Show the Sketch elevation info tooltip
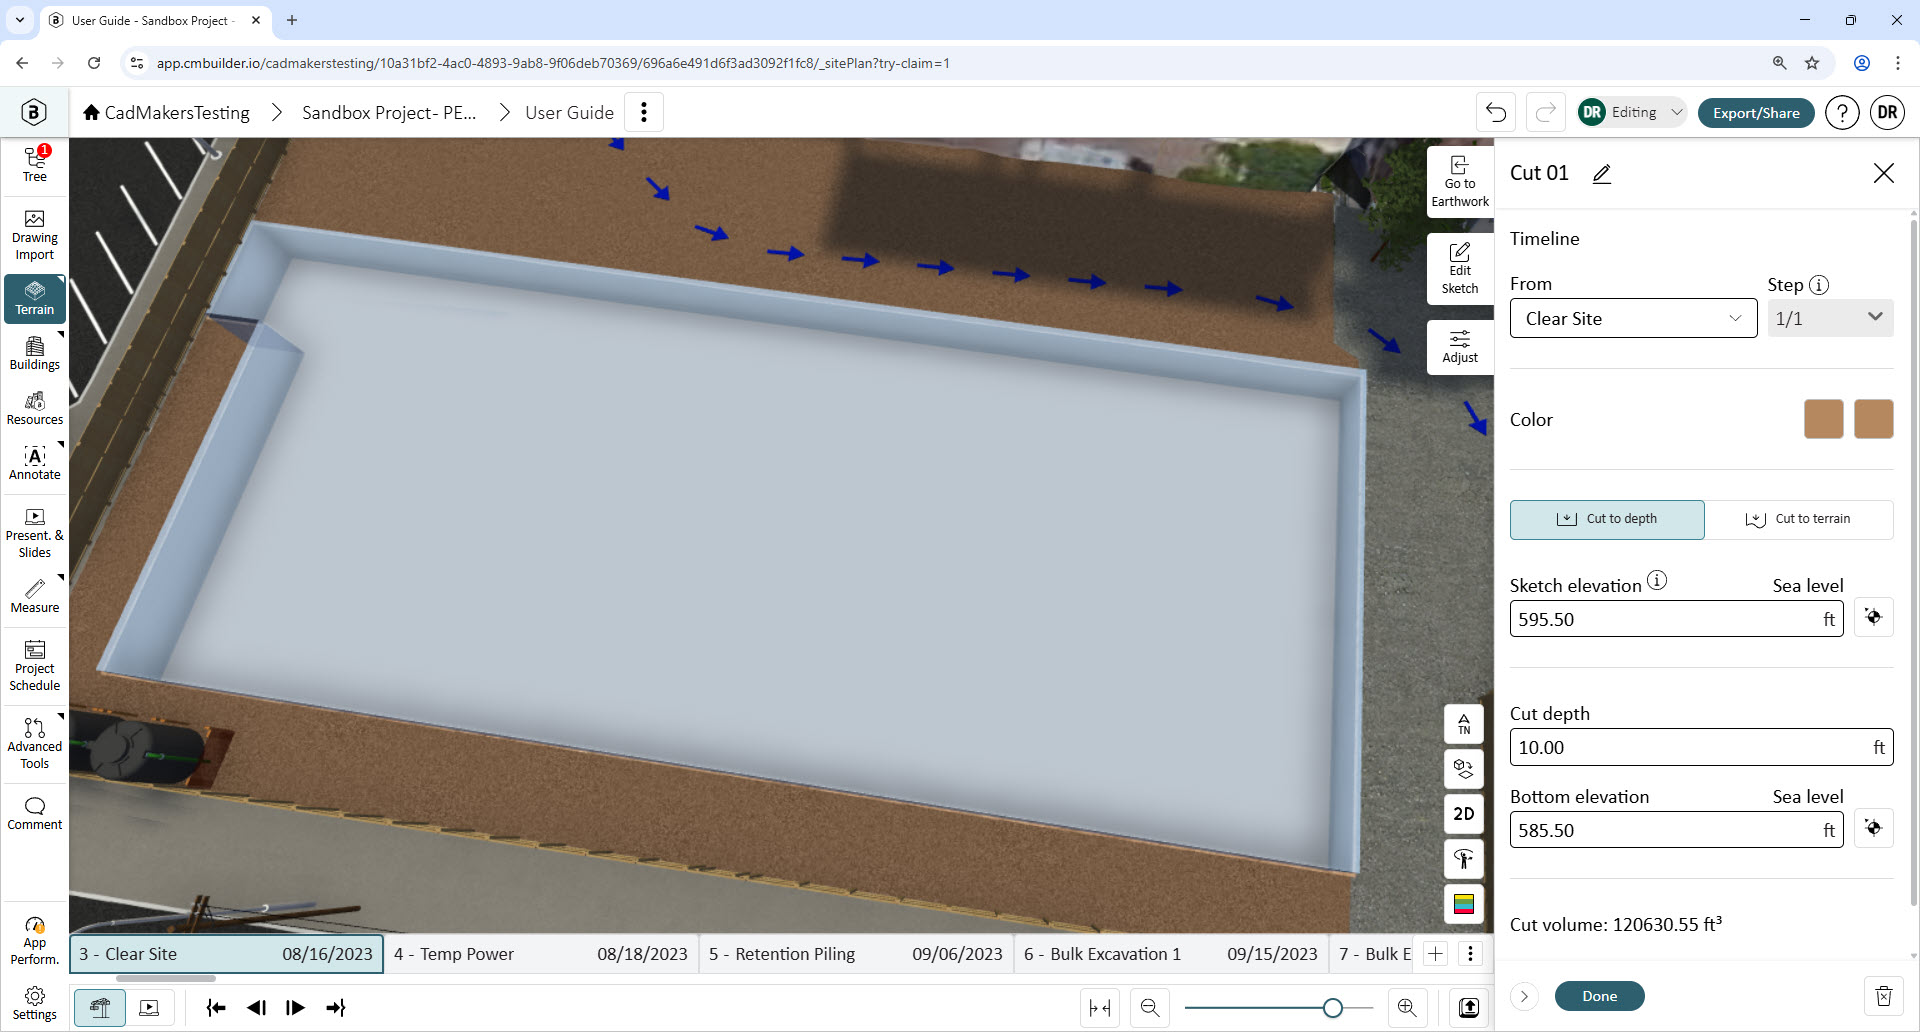The width and height of the screenshot is (1920, 1032). [x=1657, y=580]
